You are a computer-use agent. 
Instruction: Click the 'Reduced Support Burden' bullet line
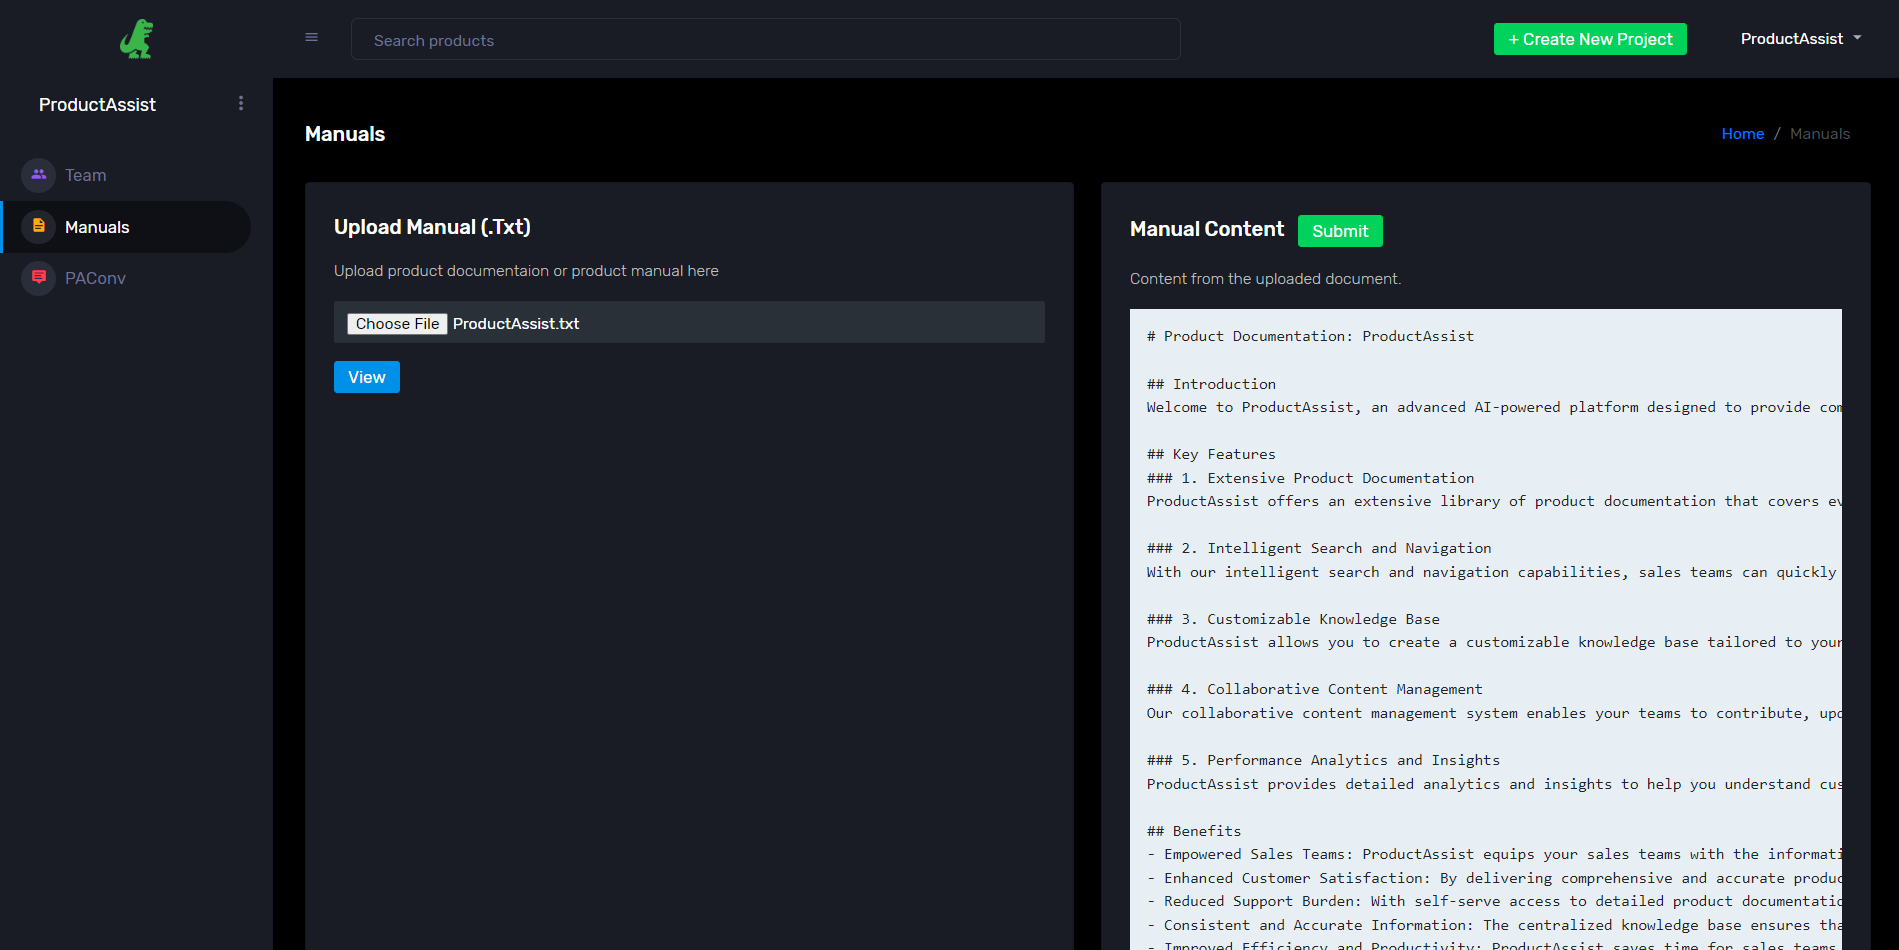pyautogui.click(x=1494, y=901)
